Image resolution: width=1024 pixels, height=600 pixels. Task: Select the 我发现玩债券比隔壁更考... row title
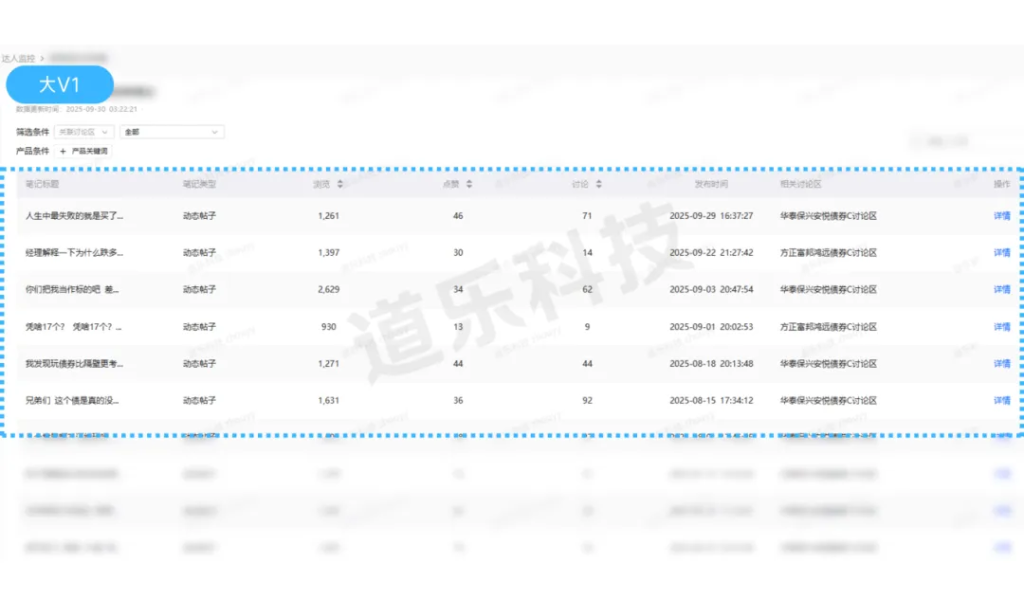[x=74, y=363]
